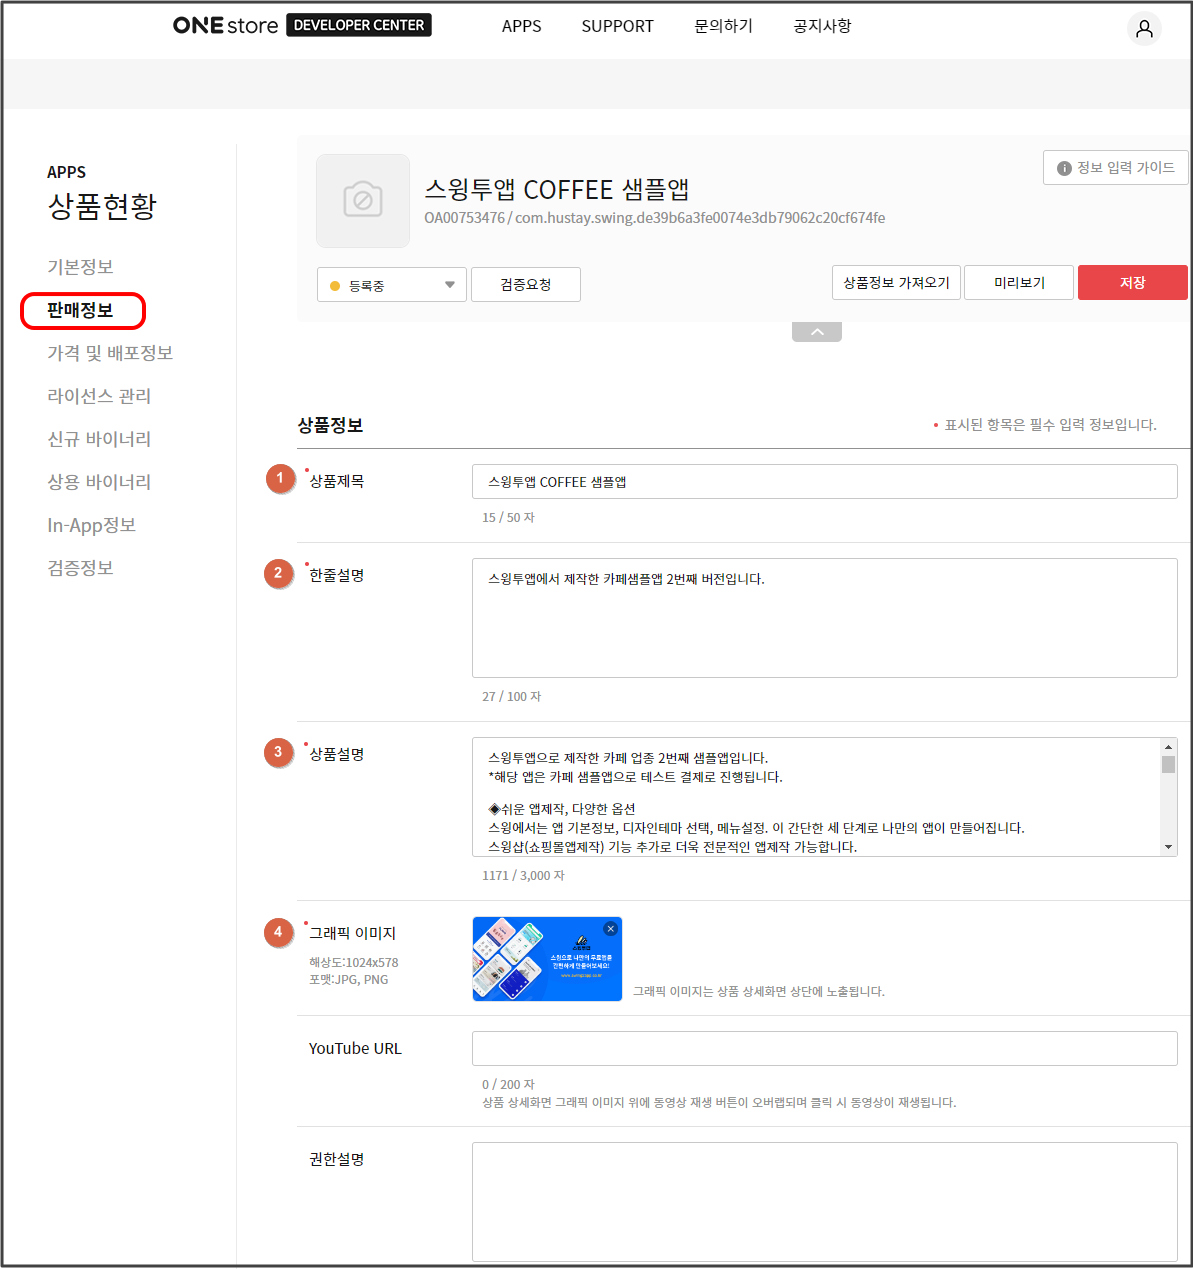This screenshot has width=1193, height=1269.
Task: Click the user profile icon
Action: click(1144, 28)
